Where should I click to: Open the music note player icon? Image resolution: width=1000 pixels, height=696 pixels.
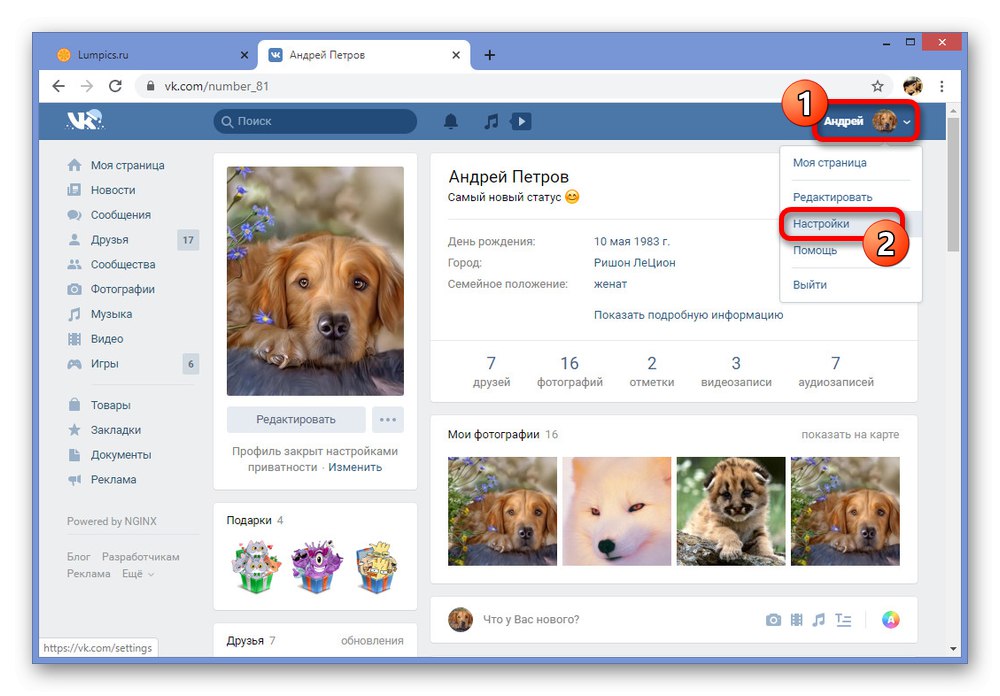[x=490, y=121]
